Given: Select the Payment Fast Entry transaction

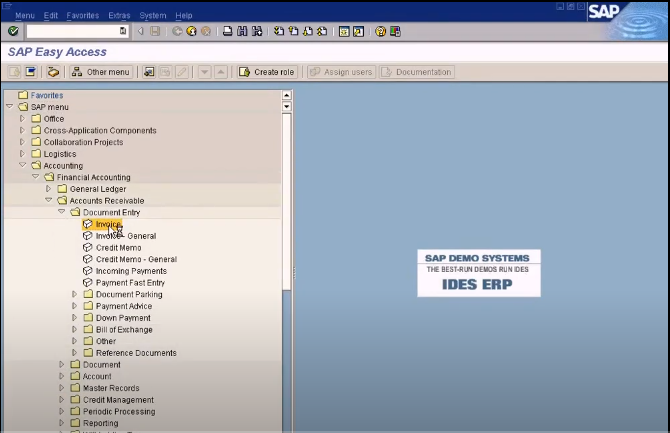Looking at the screenshot, I should [x=130, y=283].
